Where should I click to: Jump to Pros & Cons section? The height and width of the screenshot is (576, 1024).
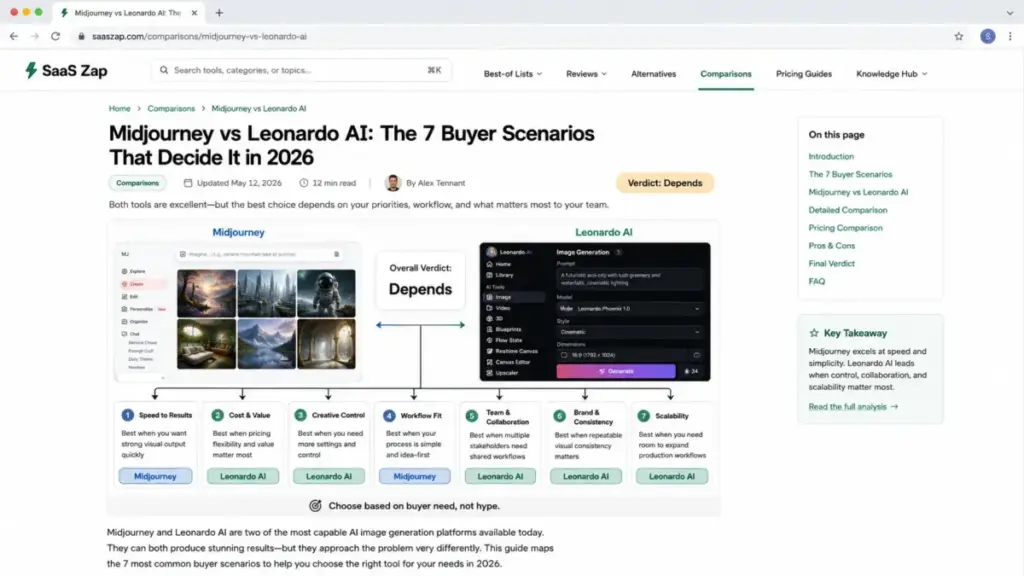[x=831, y=246]
